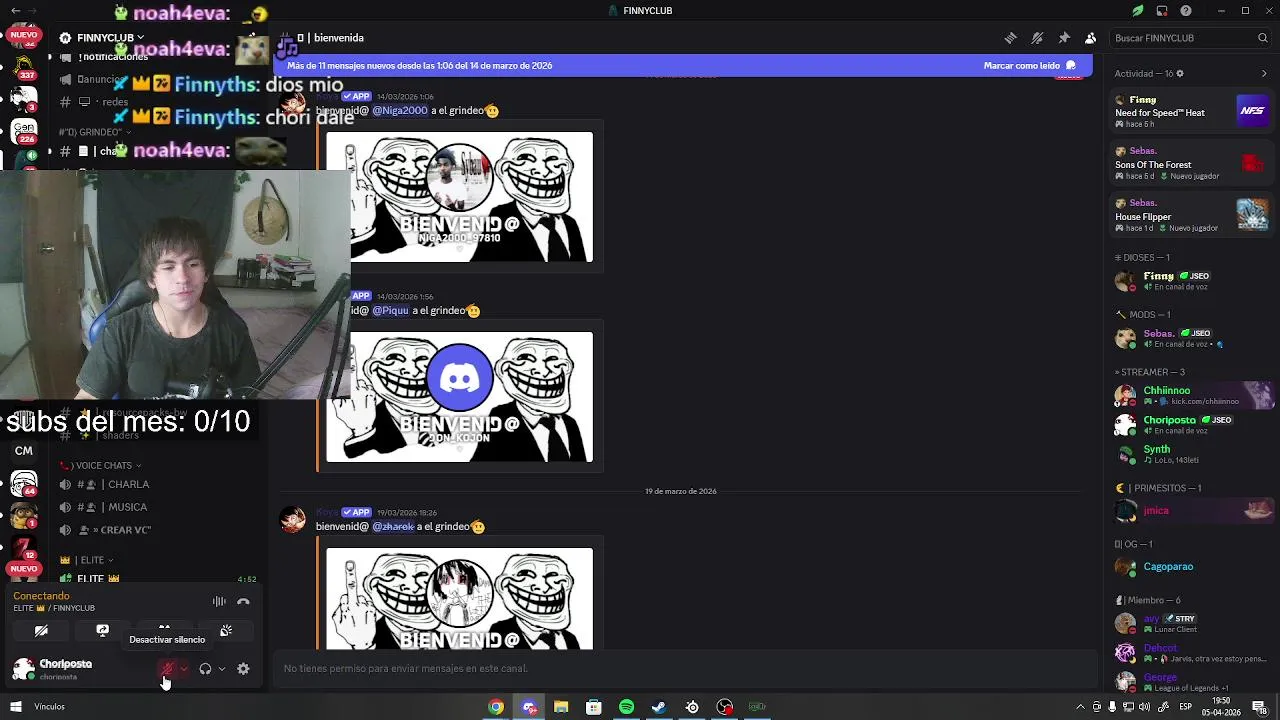The width and height of the screenshot is (1280, 720).
Task: Collapse the ELITE category
Action: click(87, 560)
